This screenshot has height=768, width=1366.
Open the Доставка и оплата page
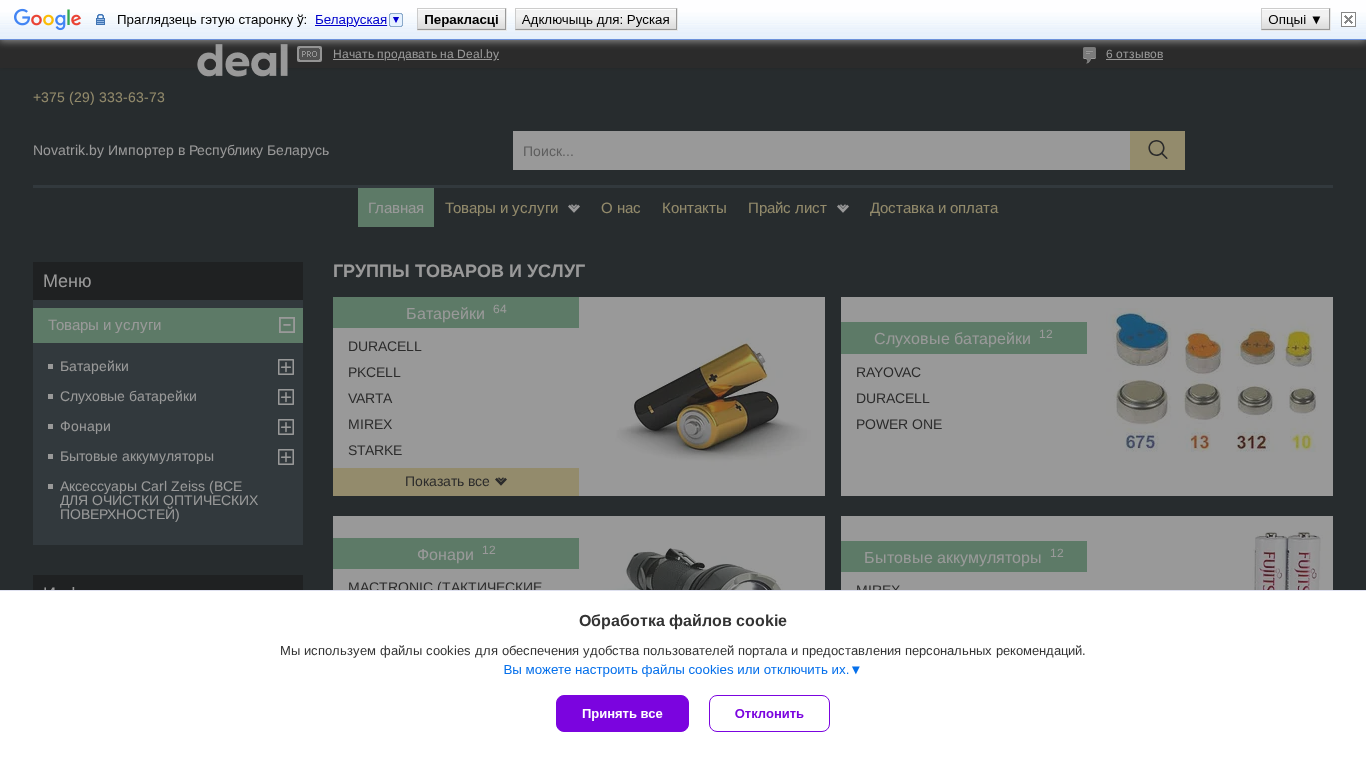(934, 208)
